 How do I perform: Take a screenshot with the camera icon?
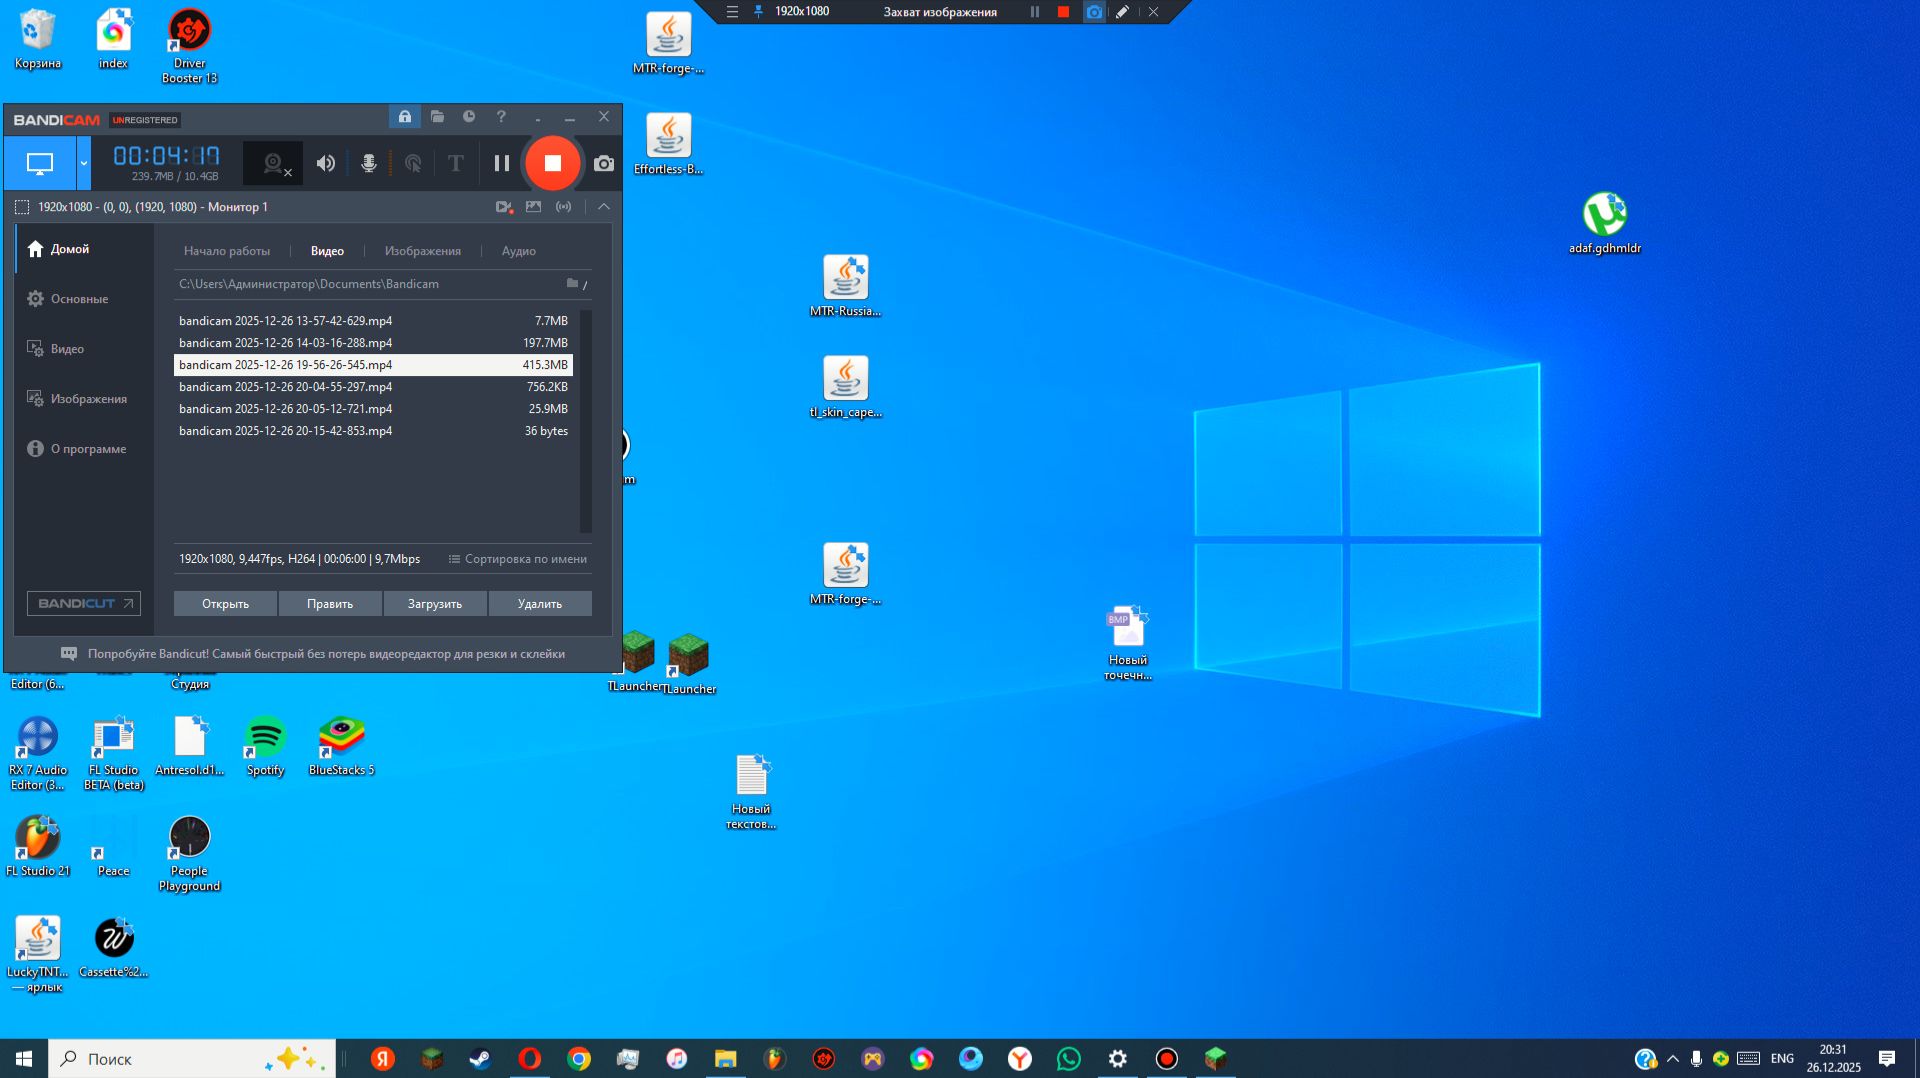[603, 163]
